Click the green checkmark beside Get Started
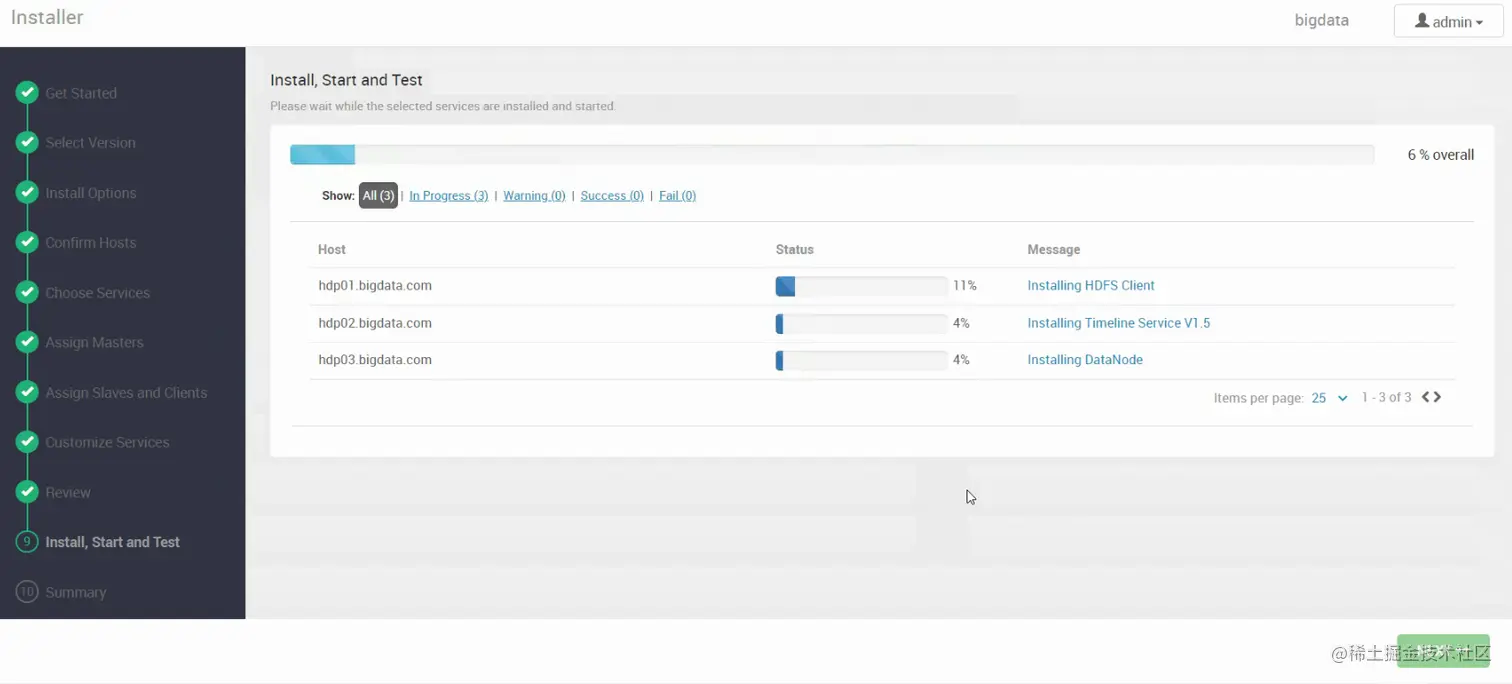 point(27,93)
